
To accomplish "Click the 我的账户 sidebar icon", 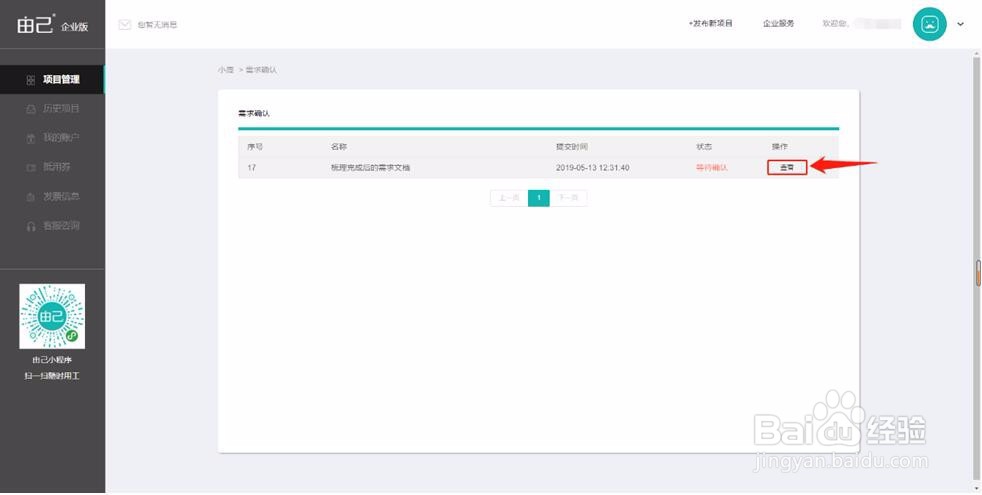I will (x=31, y=138).
